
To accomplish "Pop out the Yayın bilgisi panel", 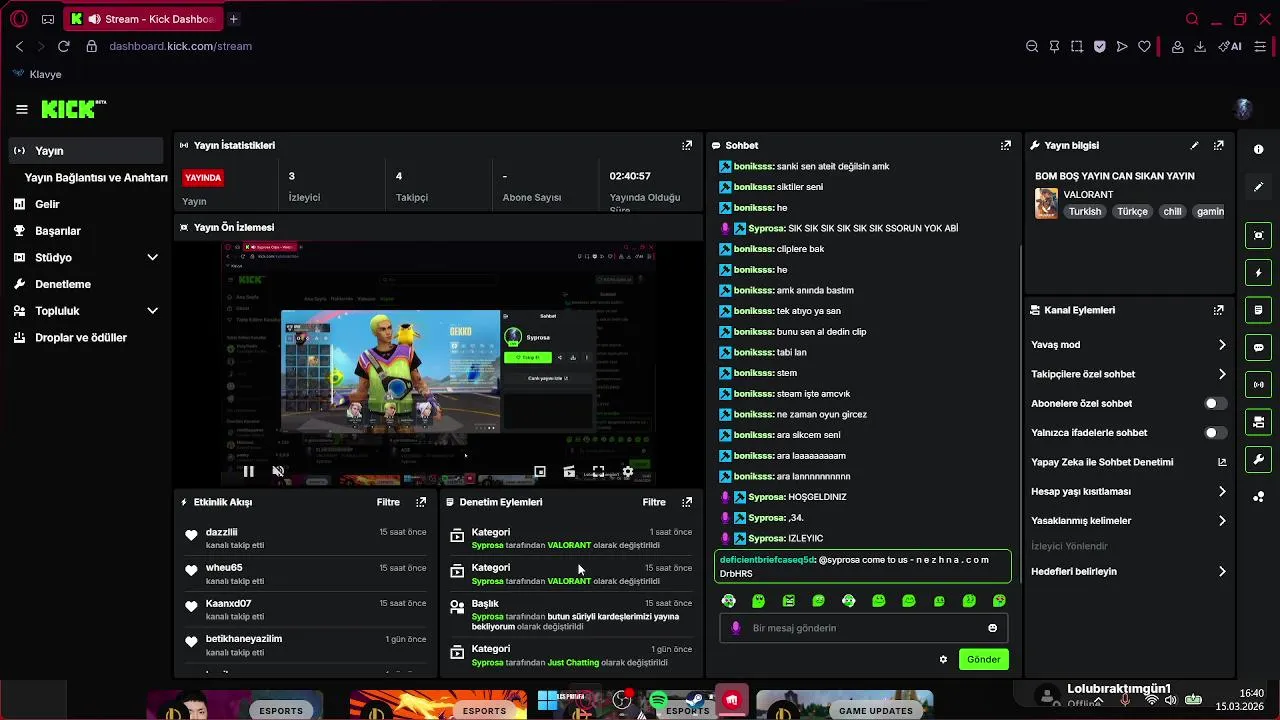I will [1218, 145].
